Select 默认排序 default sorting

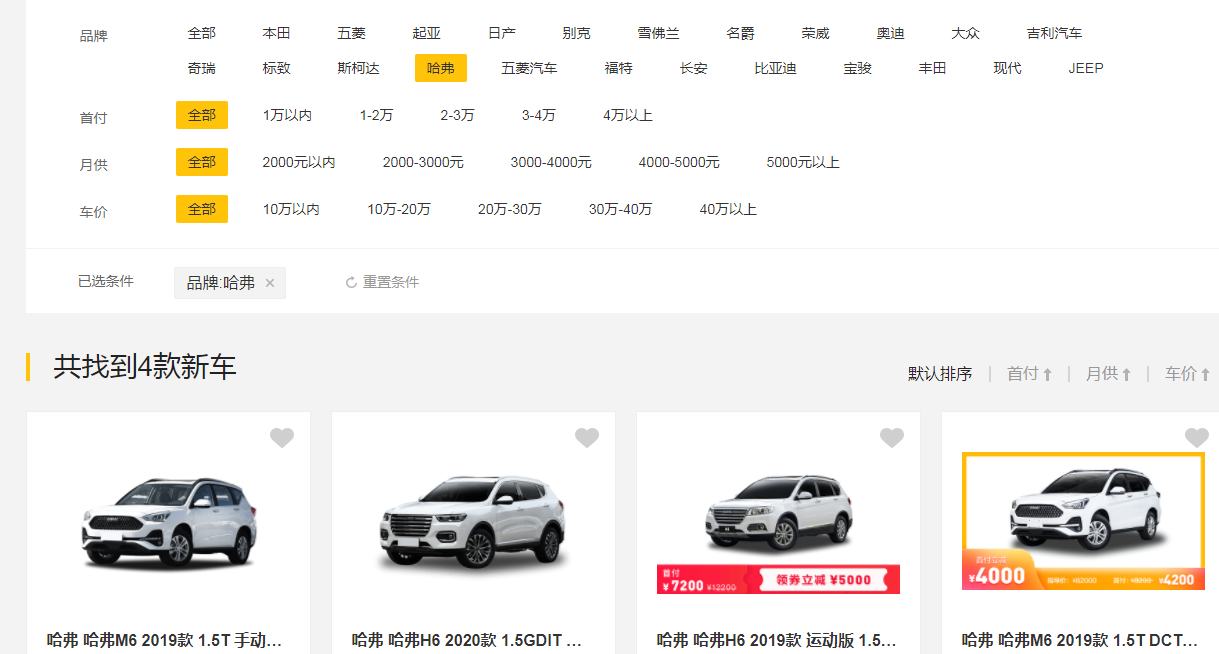(x=939, y=374)
